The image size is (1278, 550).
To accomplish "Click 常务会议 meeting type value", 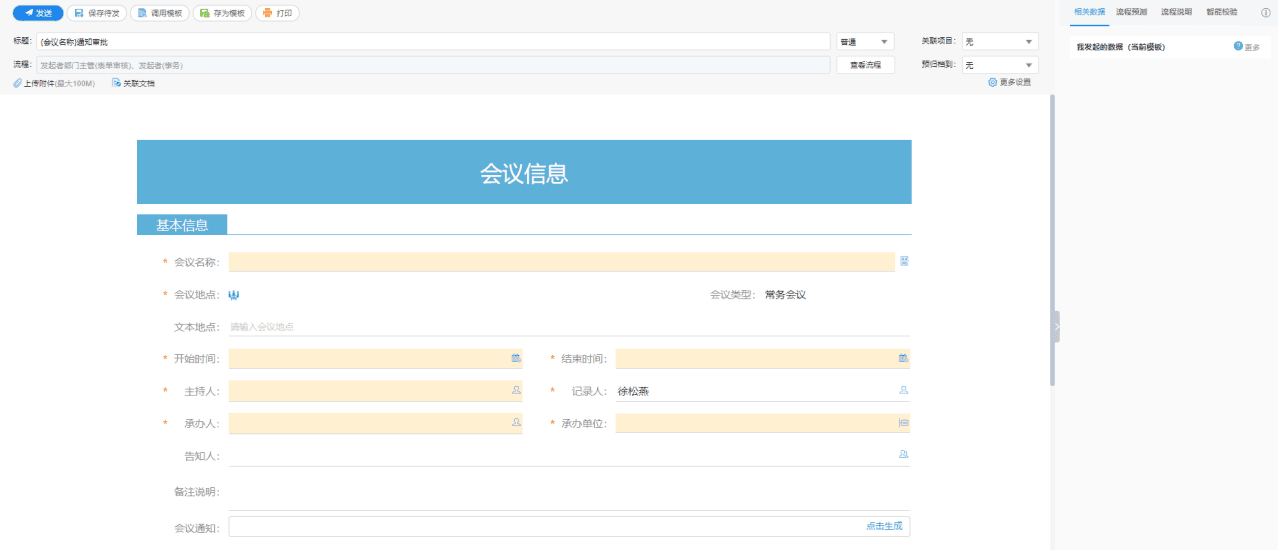I will point(785,295).
